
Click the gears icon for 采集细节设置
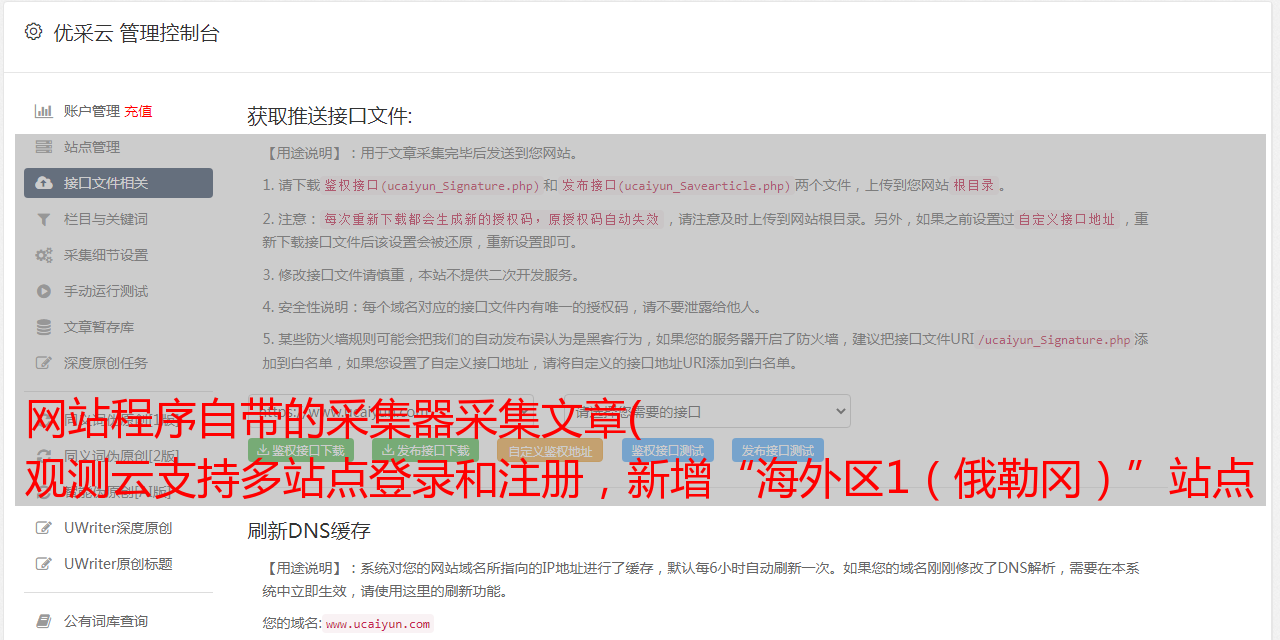point(44,255)
